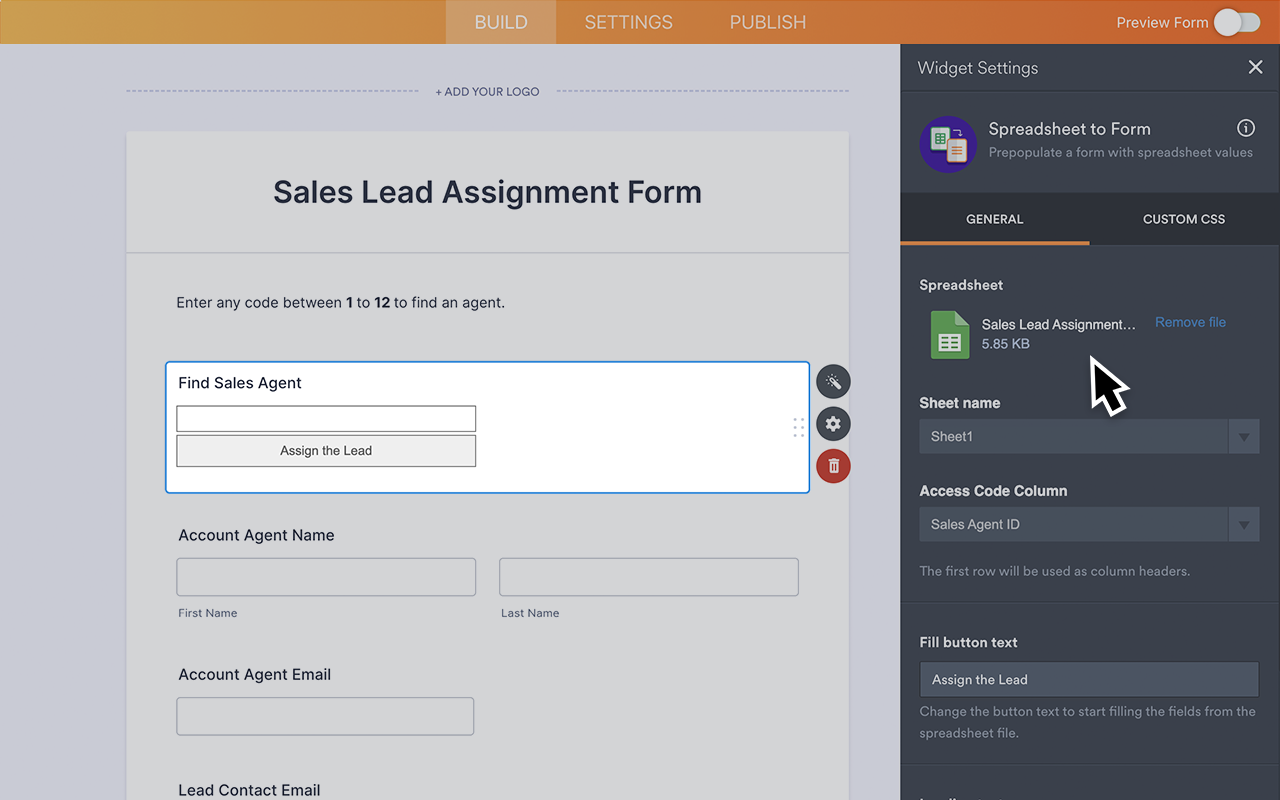The height and width of the screenshot is (800, 1280).
Task: Edit the Fill button text field
Action: [x=1088, y=679]
